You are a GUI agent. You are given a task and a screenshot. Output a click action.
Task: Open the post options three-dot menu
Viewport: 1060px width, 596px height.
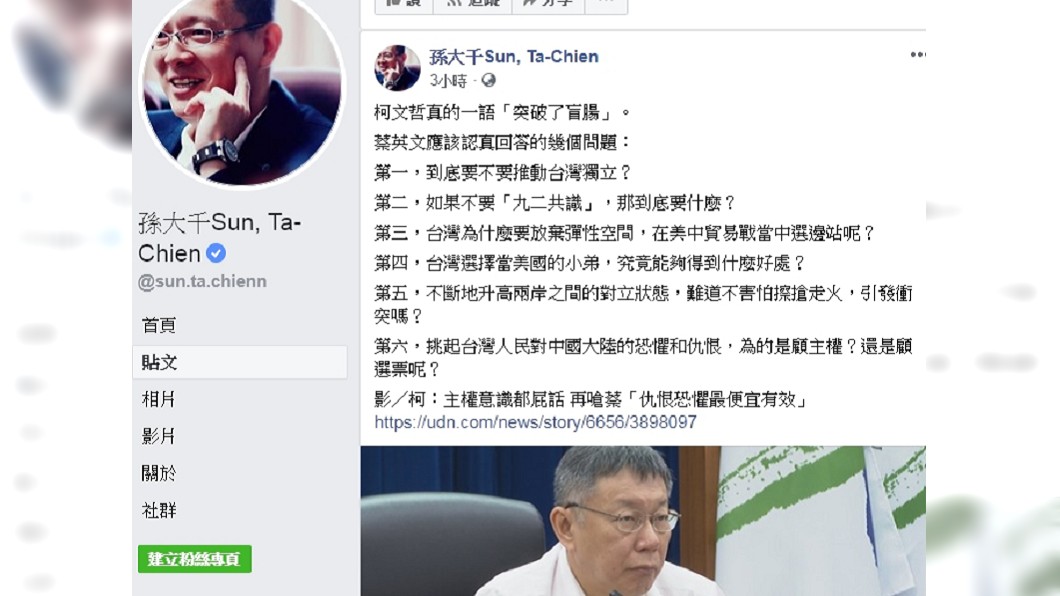[917, 55]
